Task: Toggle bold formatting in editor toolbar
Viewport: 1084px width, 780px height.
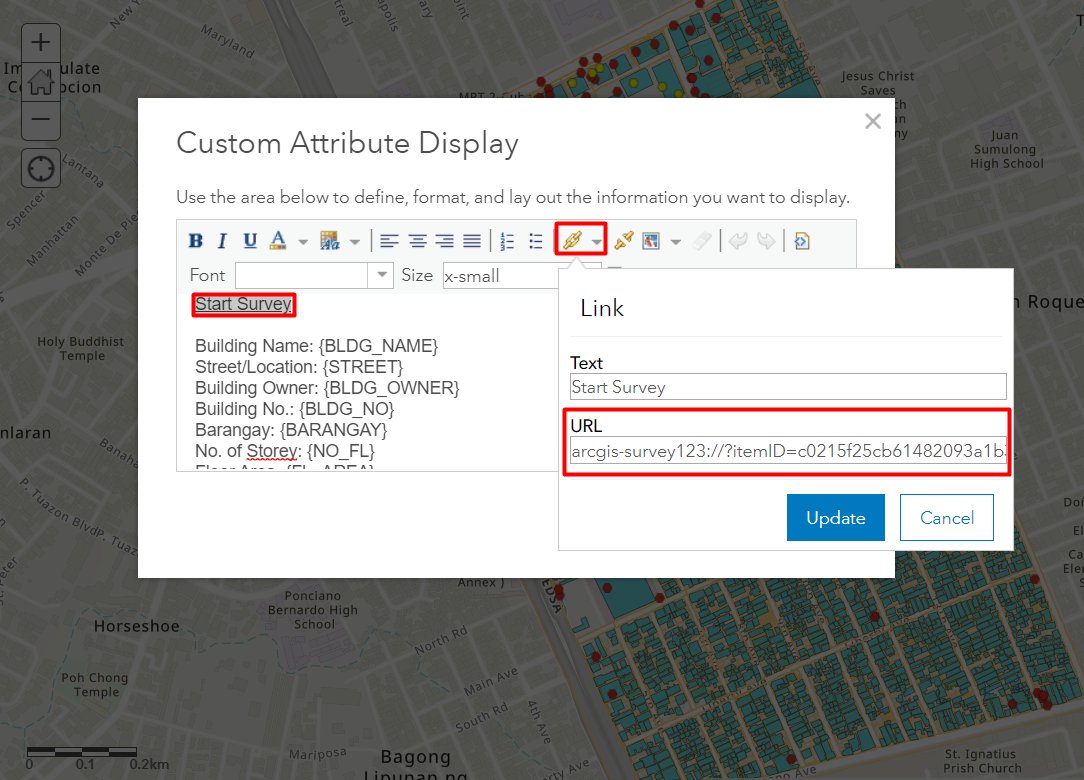Action: [x=196, y=241]
